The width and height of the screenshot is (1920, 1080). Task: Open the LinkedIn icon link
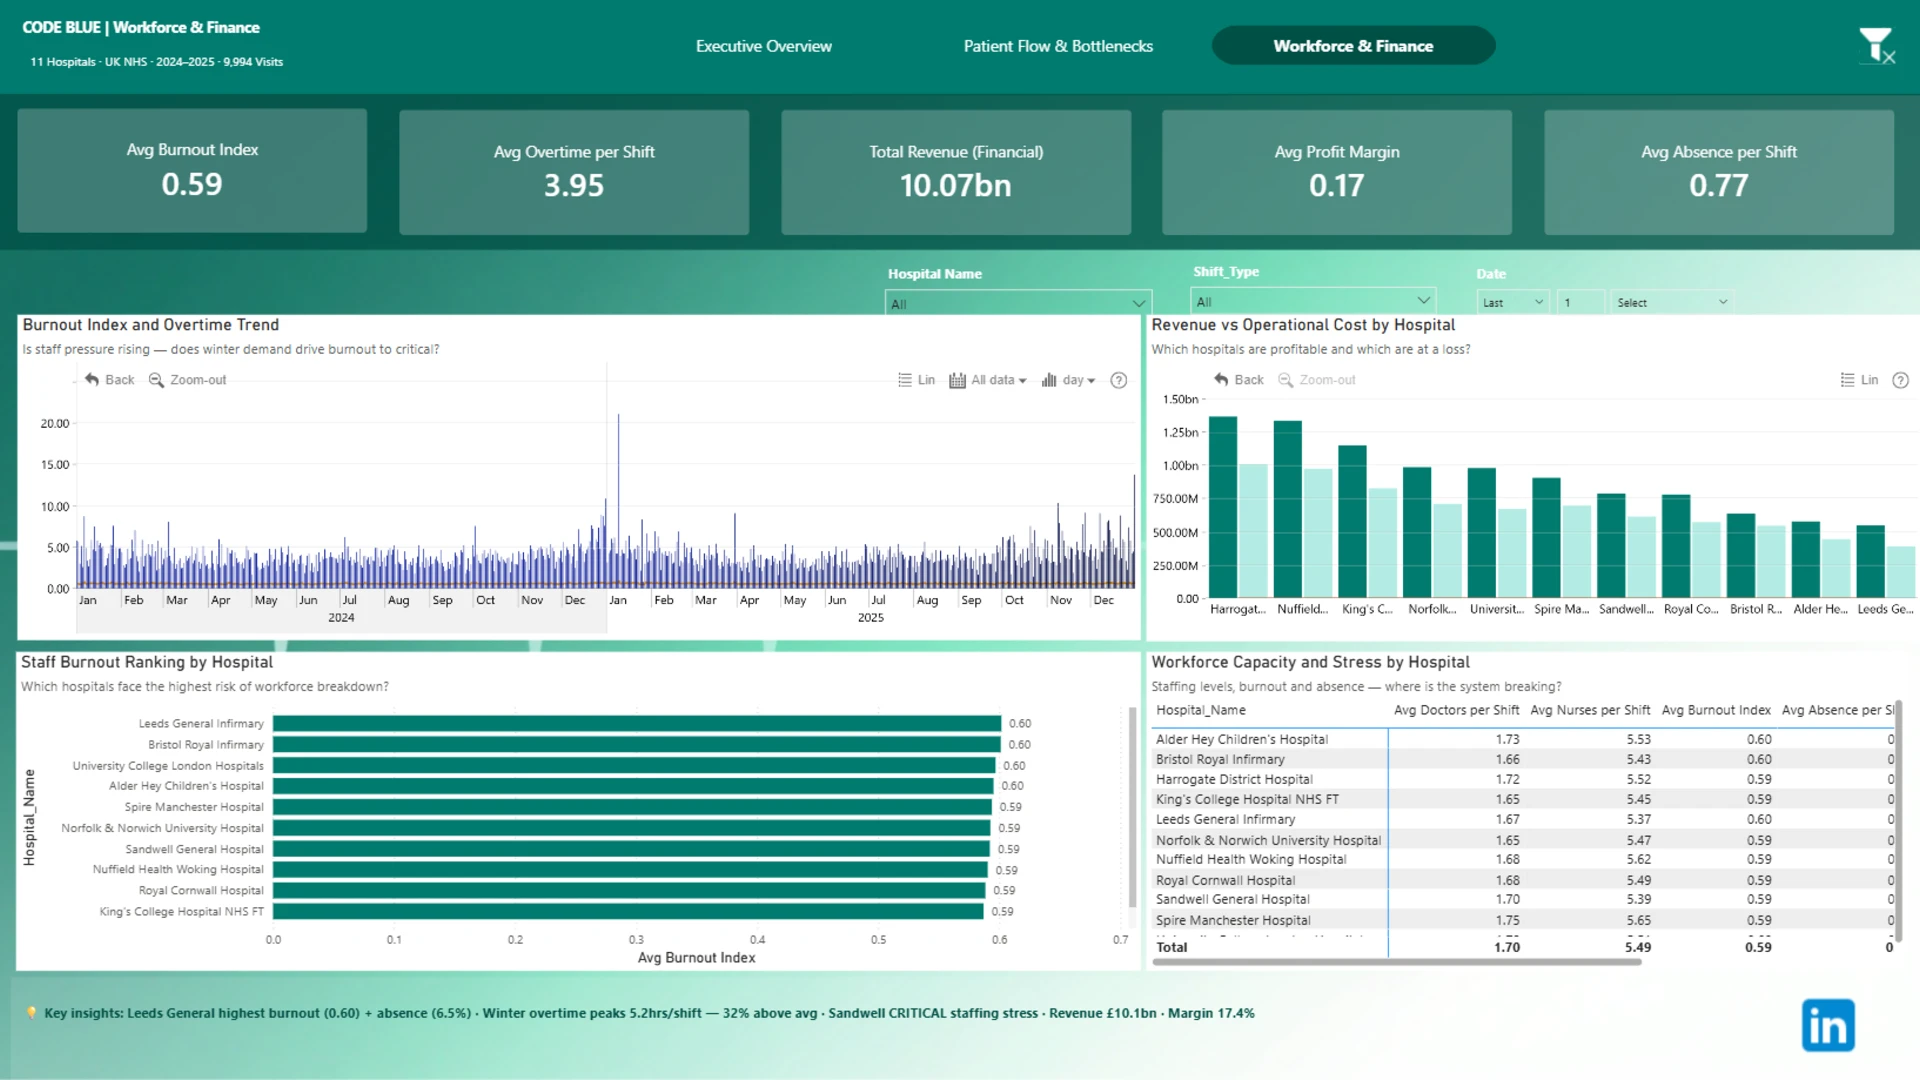[1828, 1025]
